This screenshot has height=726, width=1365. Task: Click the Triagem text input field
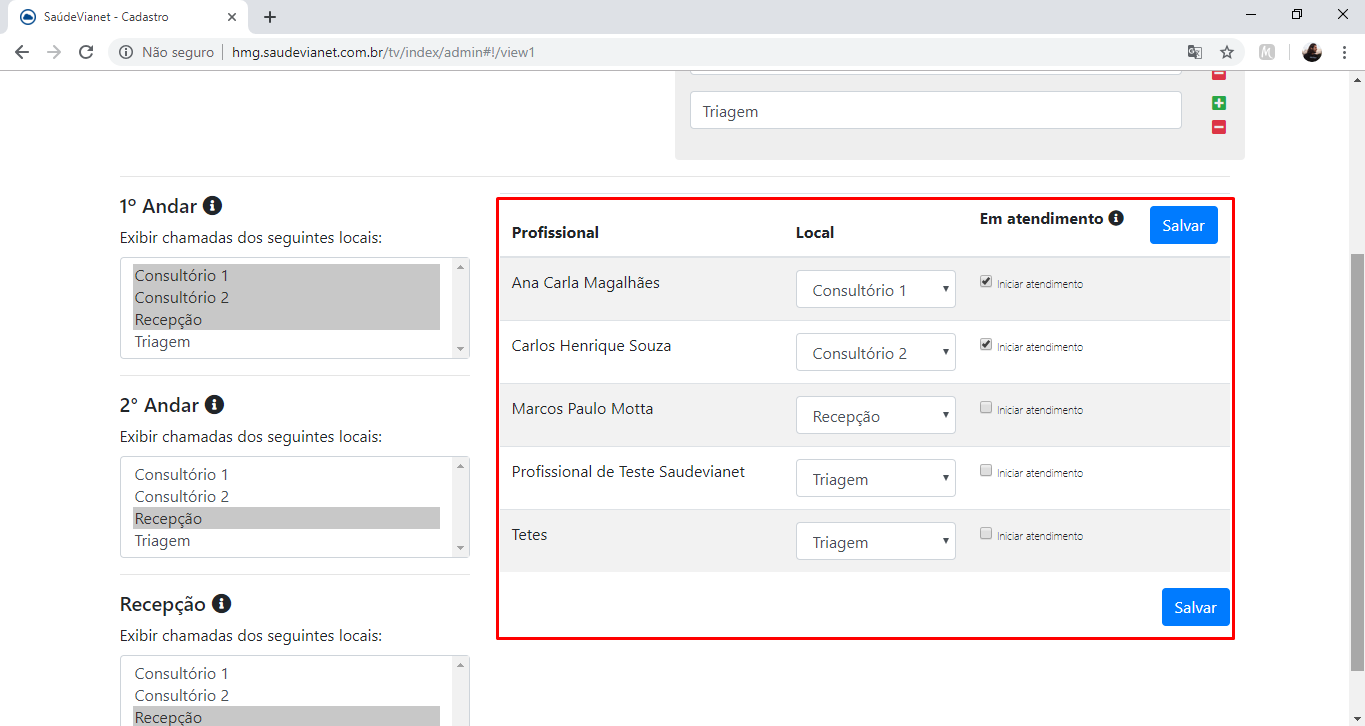tap(935, 111)
